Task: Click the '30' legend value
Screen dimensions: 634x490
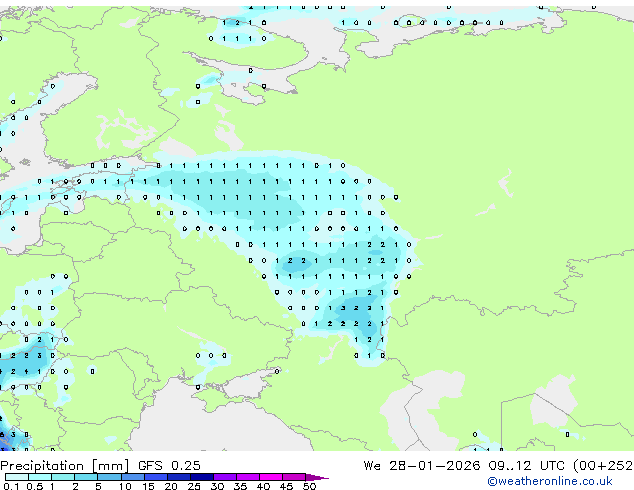Action: [x=217, y=486]
